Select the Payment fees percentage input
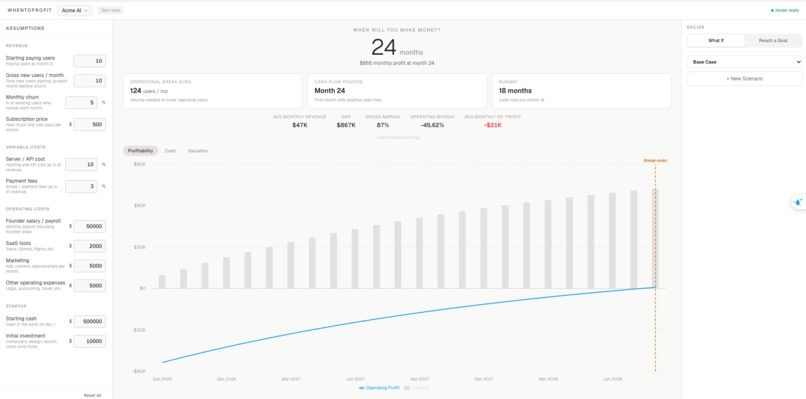Viewport: 806px width, 399px height. [x=81, y=186]
